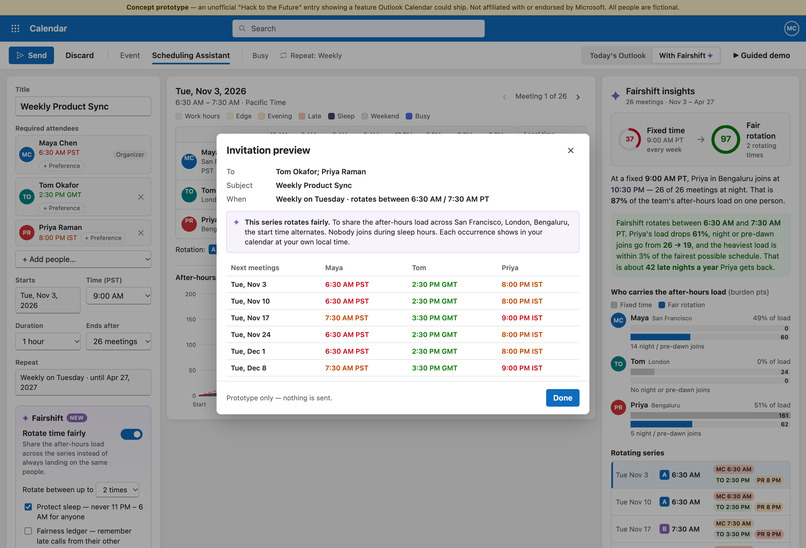Click the Fairshift insights sparkle icon
This screenshot has height=548, width=806.
click(615, 96)
